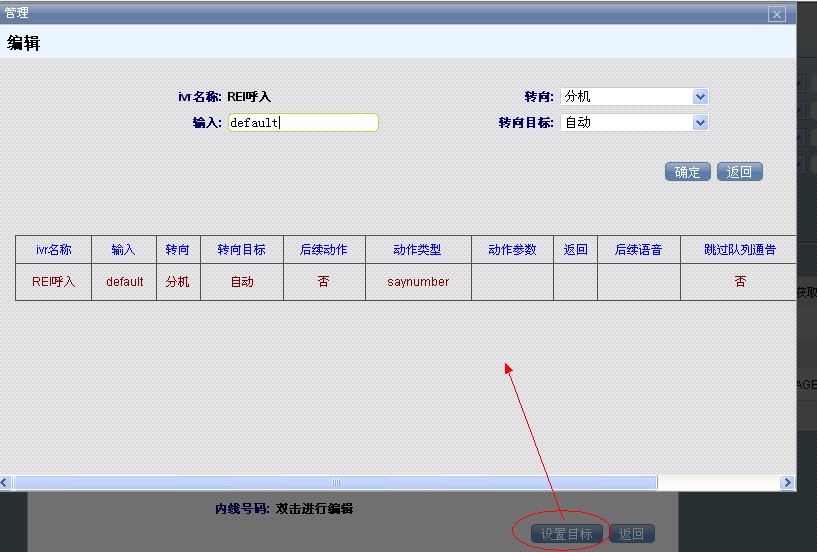The image size is (817, 552).
Task: Click the circled 设置目标 button
Action: click(x=566, y=534)
